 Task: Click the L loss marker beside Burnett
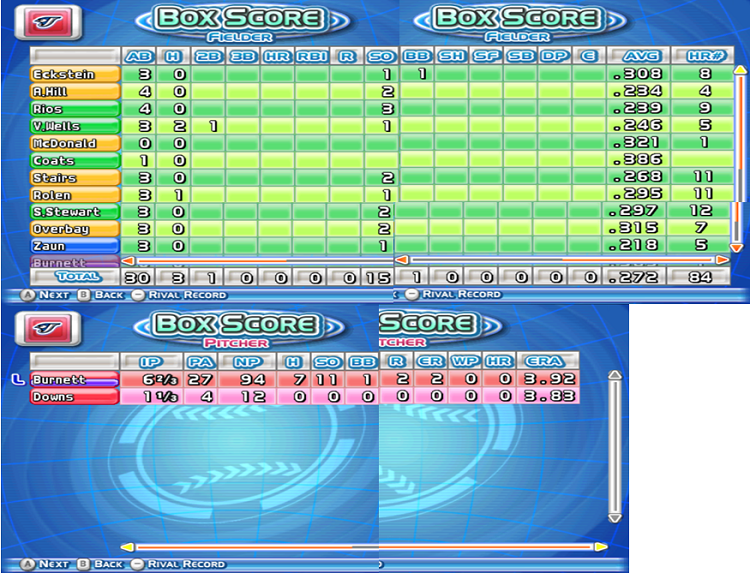point(18,380)
